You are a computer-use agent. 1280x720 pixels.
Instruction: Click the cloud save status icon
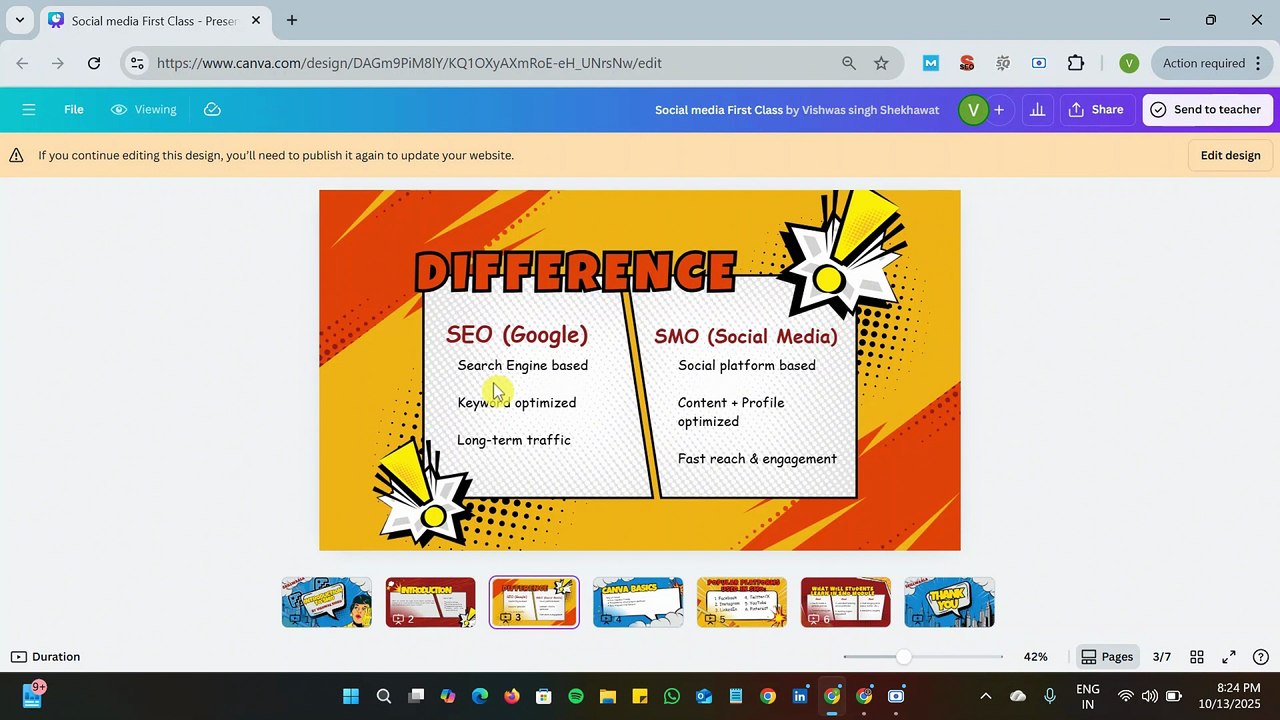pyautogui.click(x=212, y=110)
